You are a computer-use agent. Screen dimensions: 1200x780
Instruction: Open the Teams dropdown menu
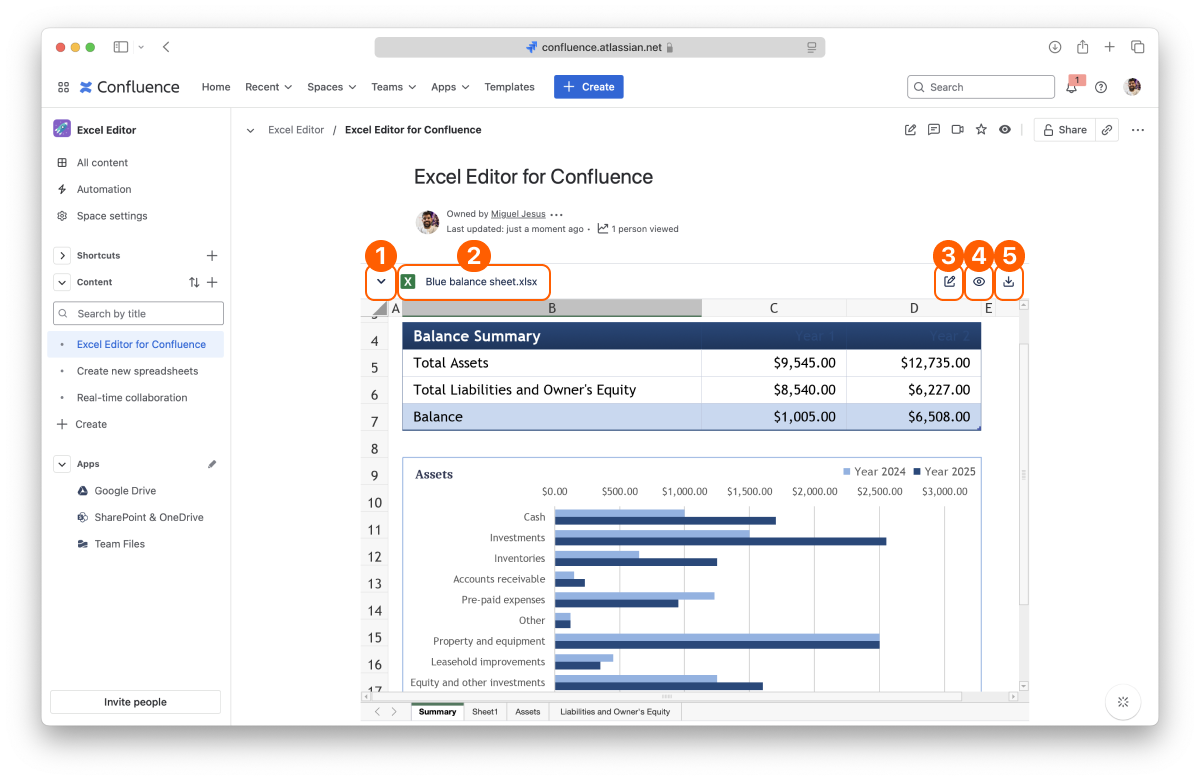pos(393,87)
